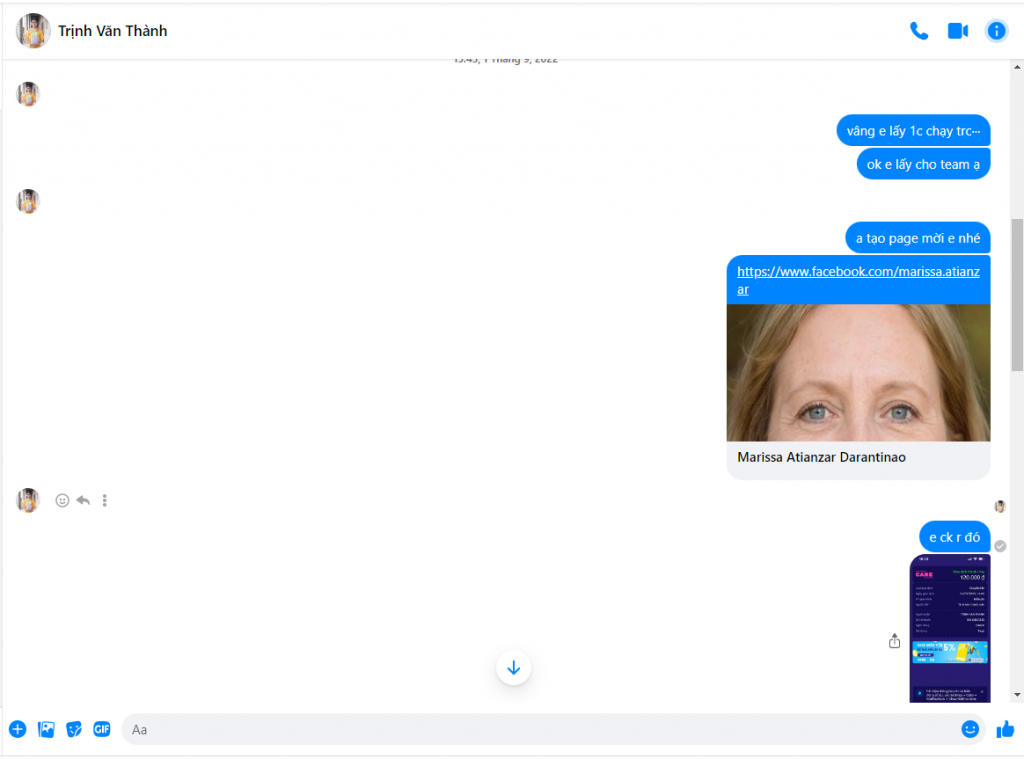This screenshot has width=1024, height=759.
Task: Open Trịnh Văn Thành contact name
Action: click(x=112, y=31)
